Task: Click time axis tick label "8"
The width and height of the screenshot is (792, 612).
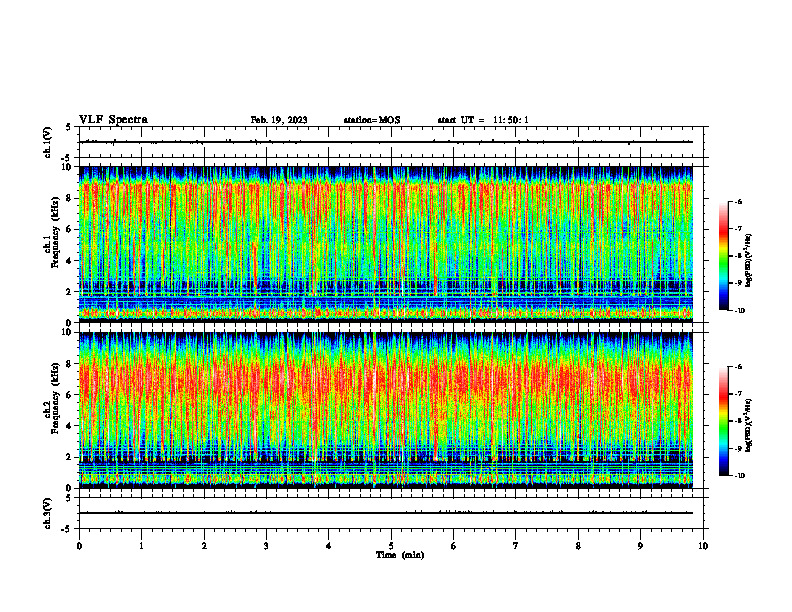Action: [578, 546]
